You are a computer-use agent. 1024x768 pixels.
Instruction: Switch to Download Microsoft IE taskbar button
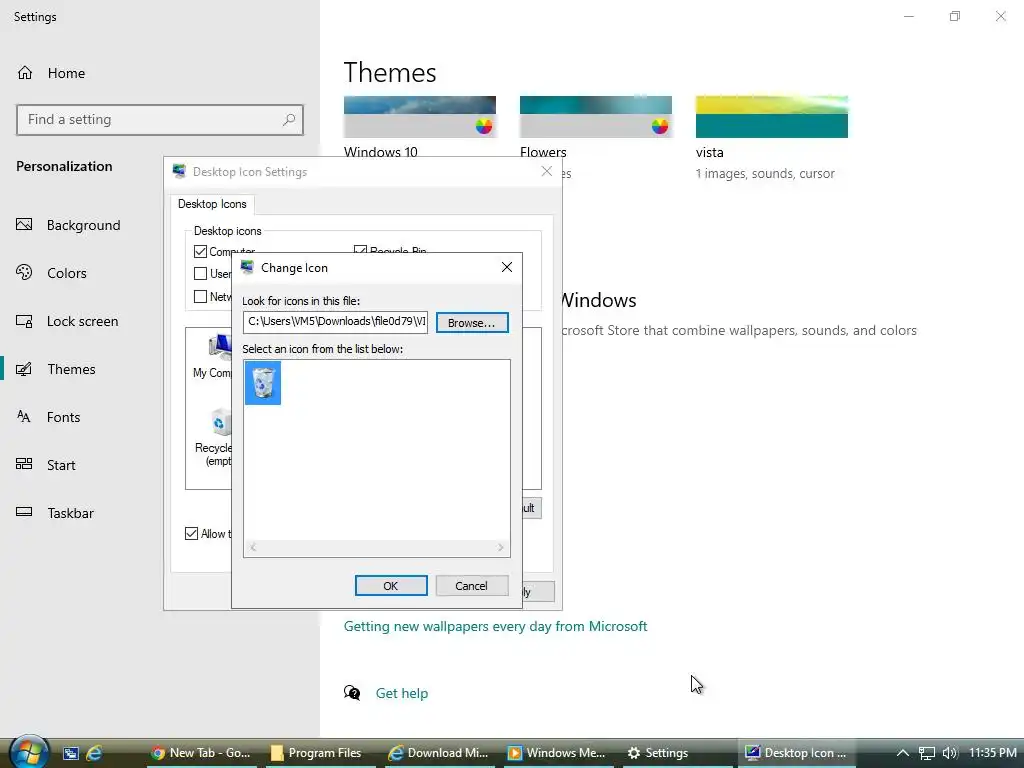(439, 753)
